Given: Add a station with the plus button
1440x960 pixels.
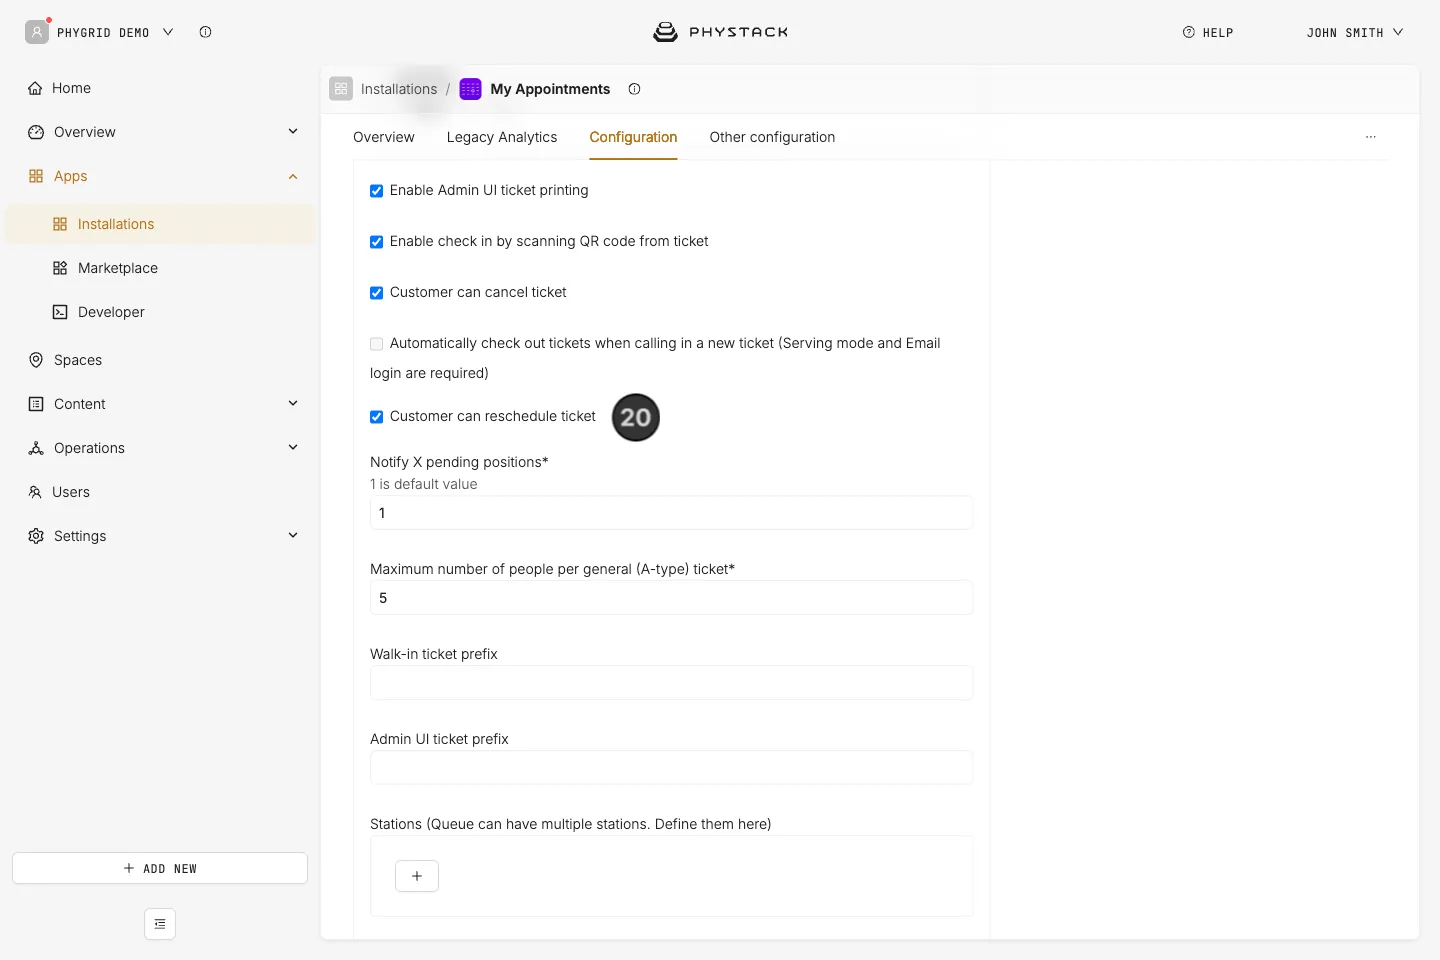Looking at the screenshot, I should [x=417, y=876].
